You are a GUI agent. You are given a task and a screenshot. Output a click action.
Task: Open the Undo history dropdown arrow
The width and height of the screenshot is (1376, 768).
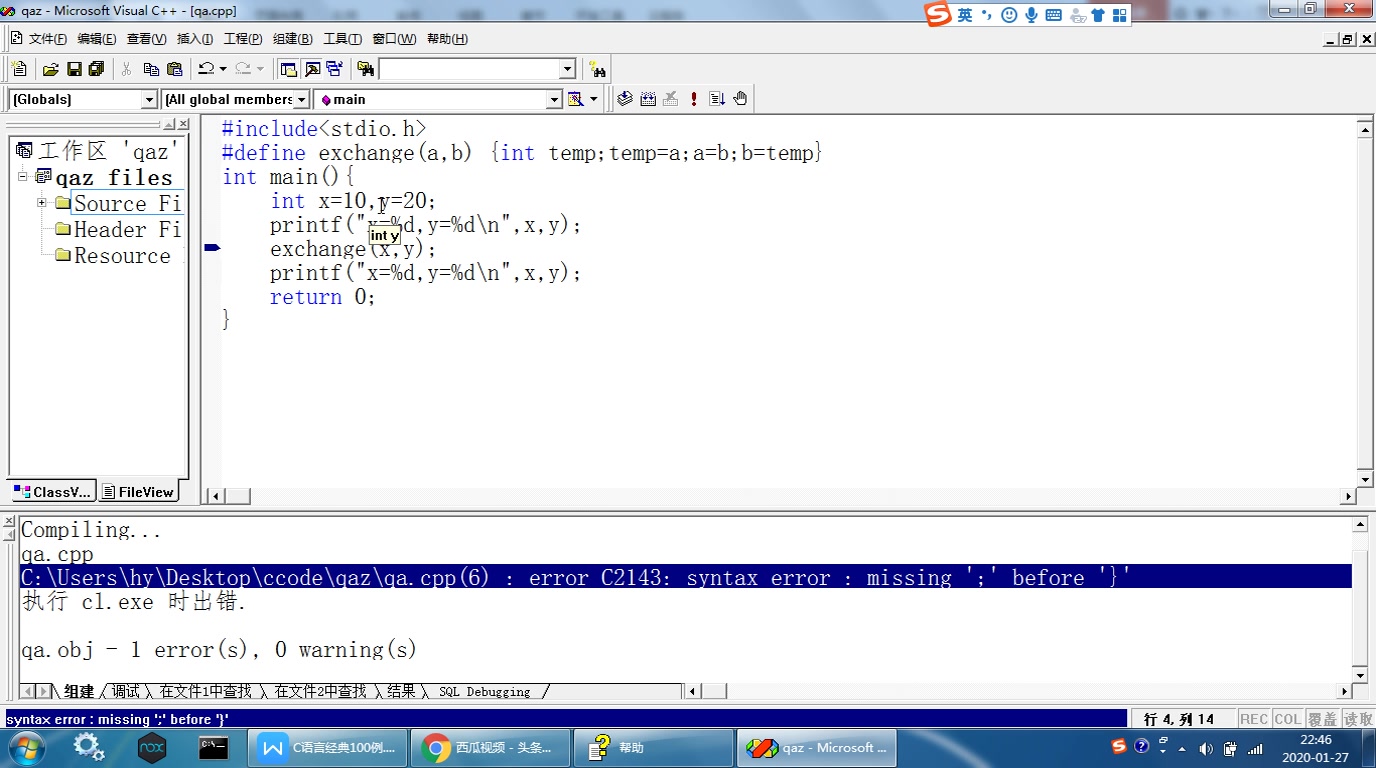pos(223,69)
